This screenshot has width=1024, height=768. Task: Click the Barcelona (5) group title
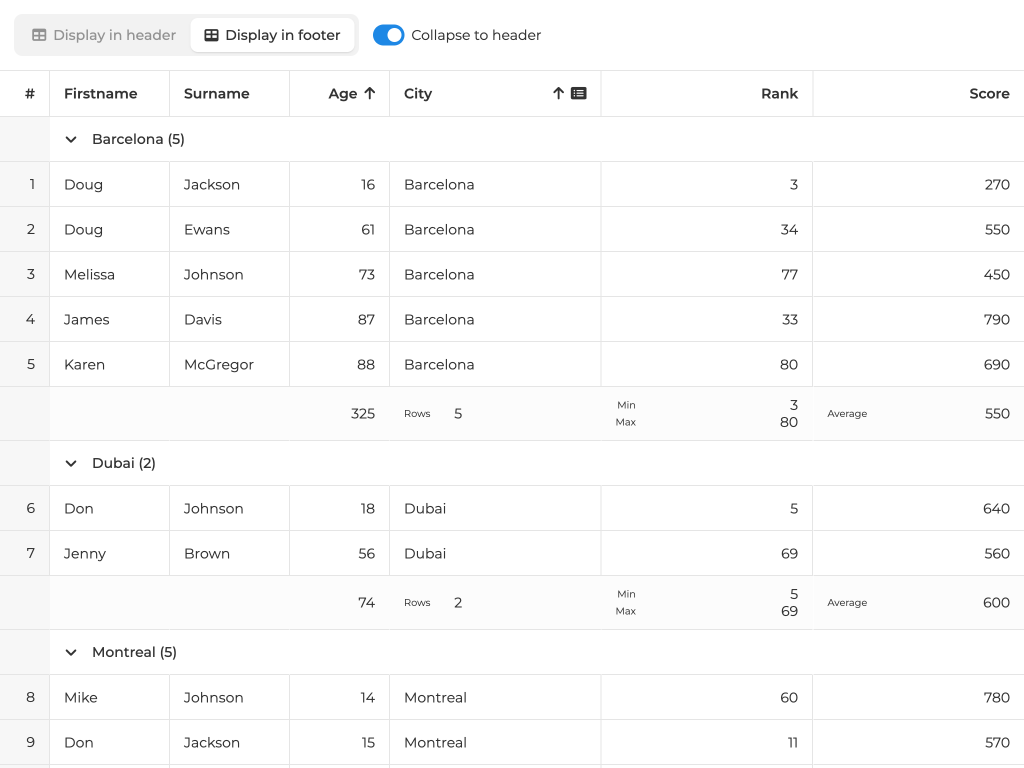point(138,139)
